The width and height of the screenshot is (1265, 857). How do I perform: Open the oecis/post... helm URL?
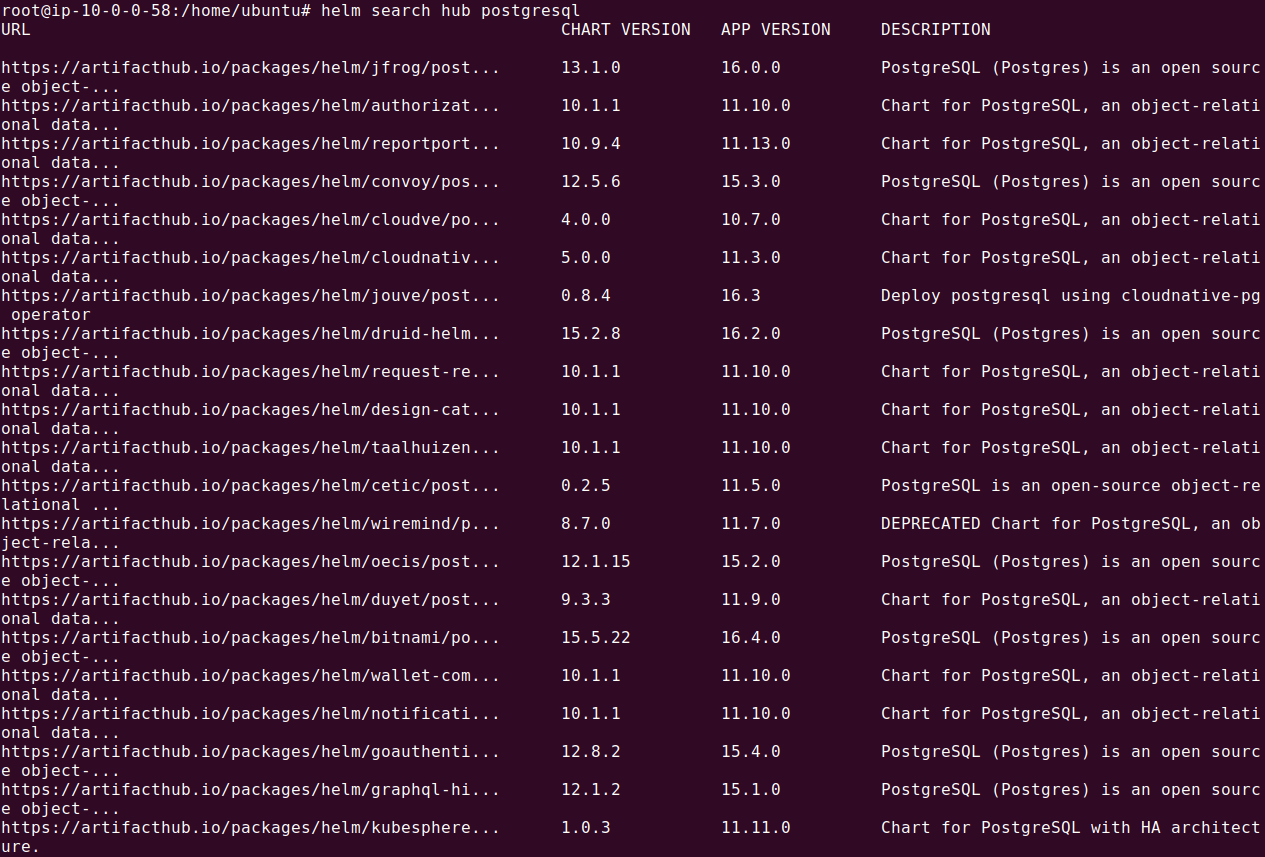click(x=250, y=562)
